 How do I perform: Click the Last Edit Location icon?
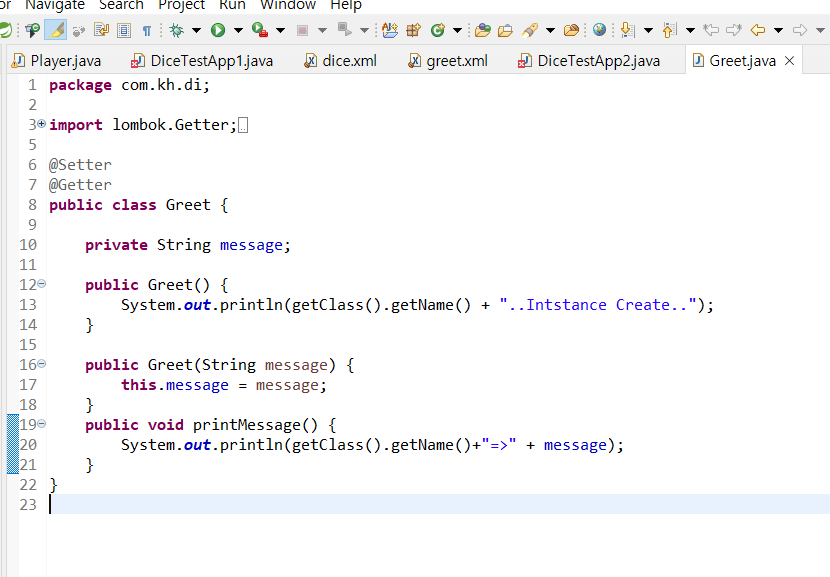click(x=711, y=30)
